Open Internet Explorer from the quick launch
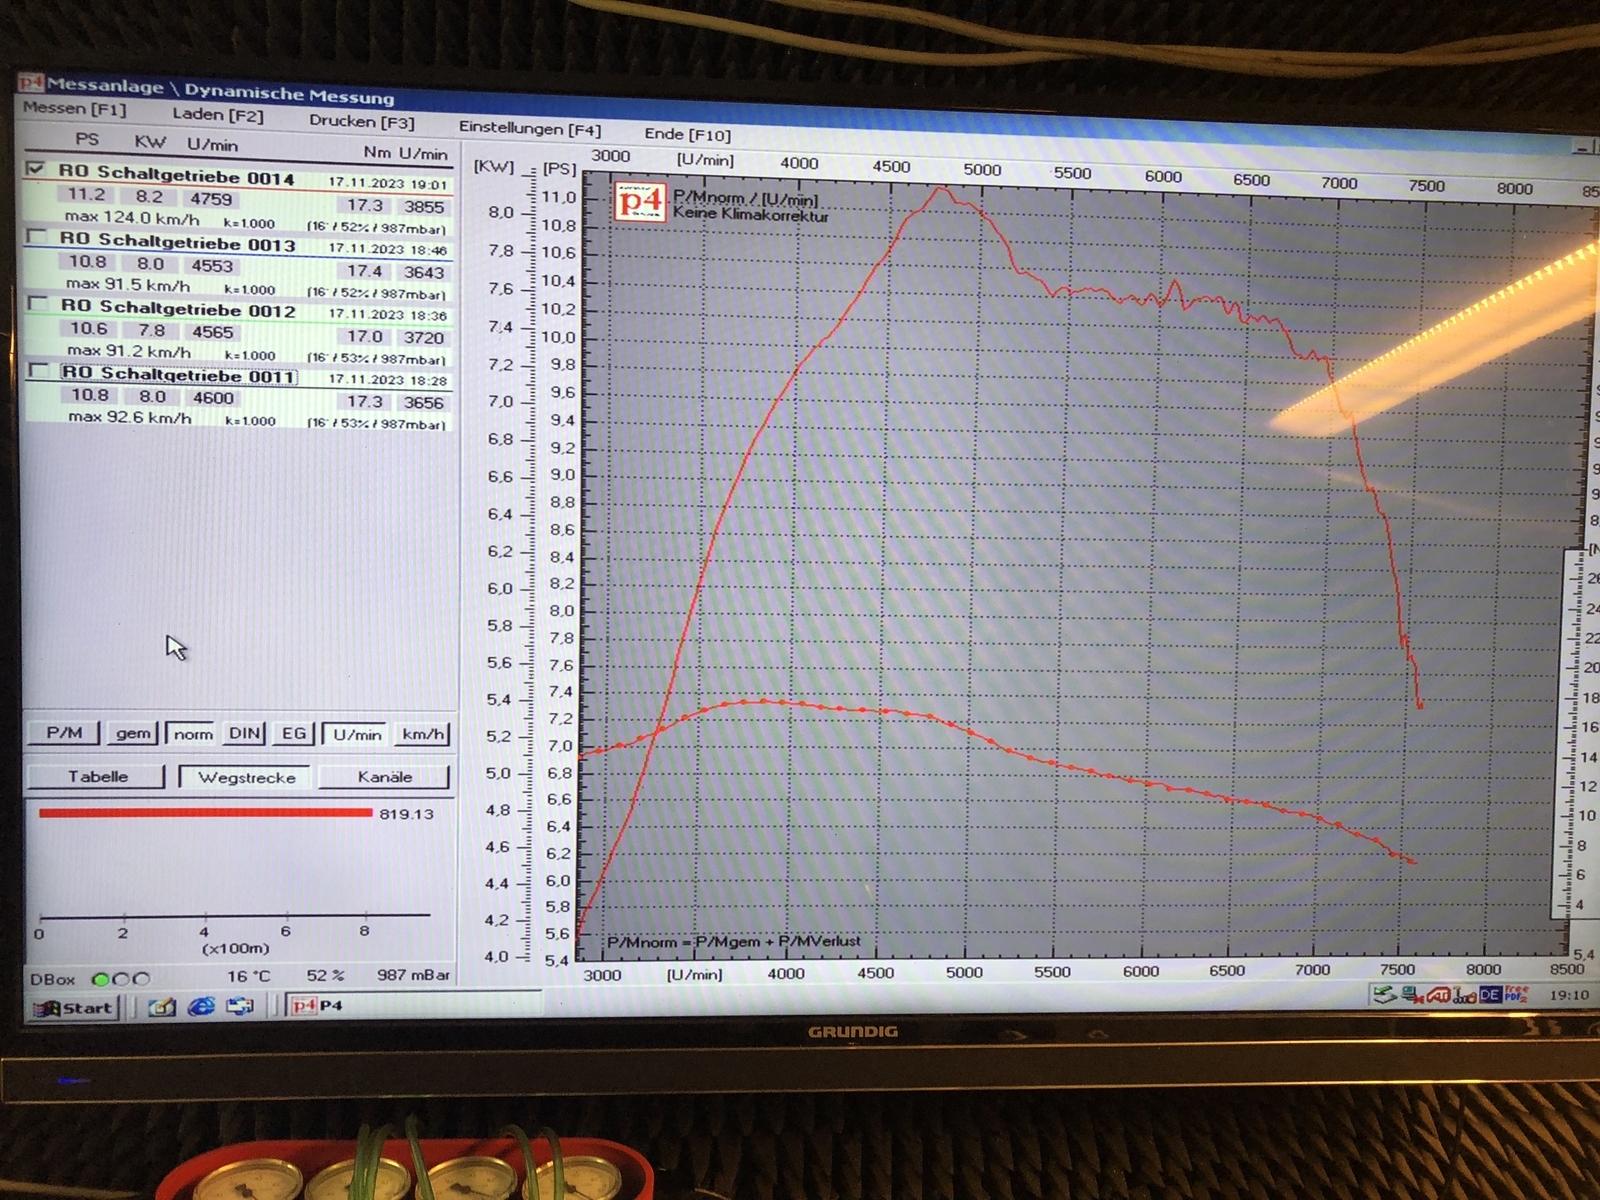Screen dimensions: 1600x1200 click(x=201, y=1006)
